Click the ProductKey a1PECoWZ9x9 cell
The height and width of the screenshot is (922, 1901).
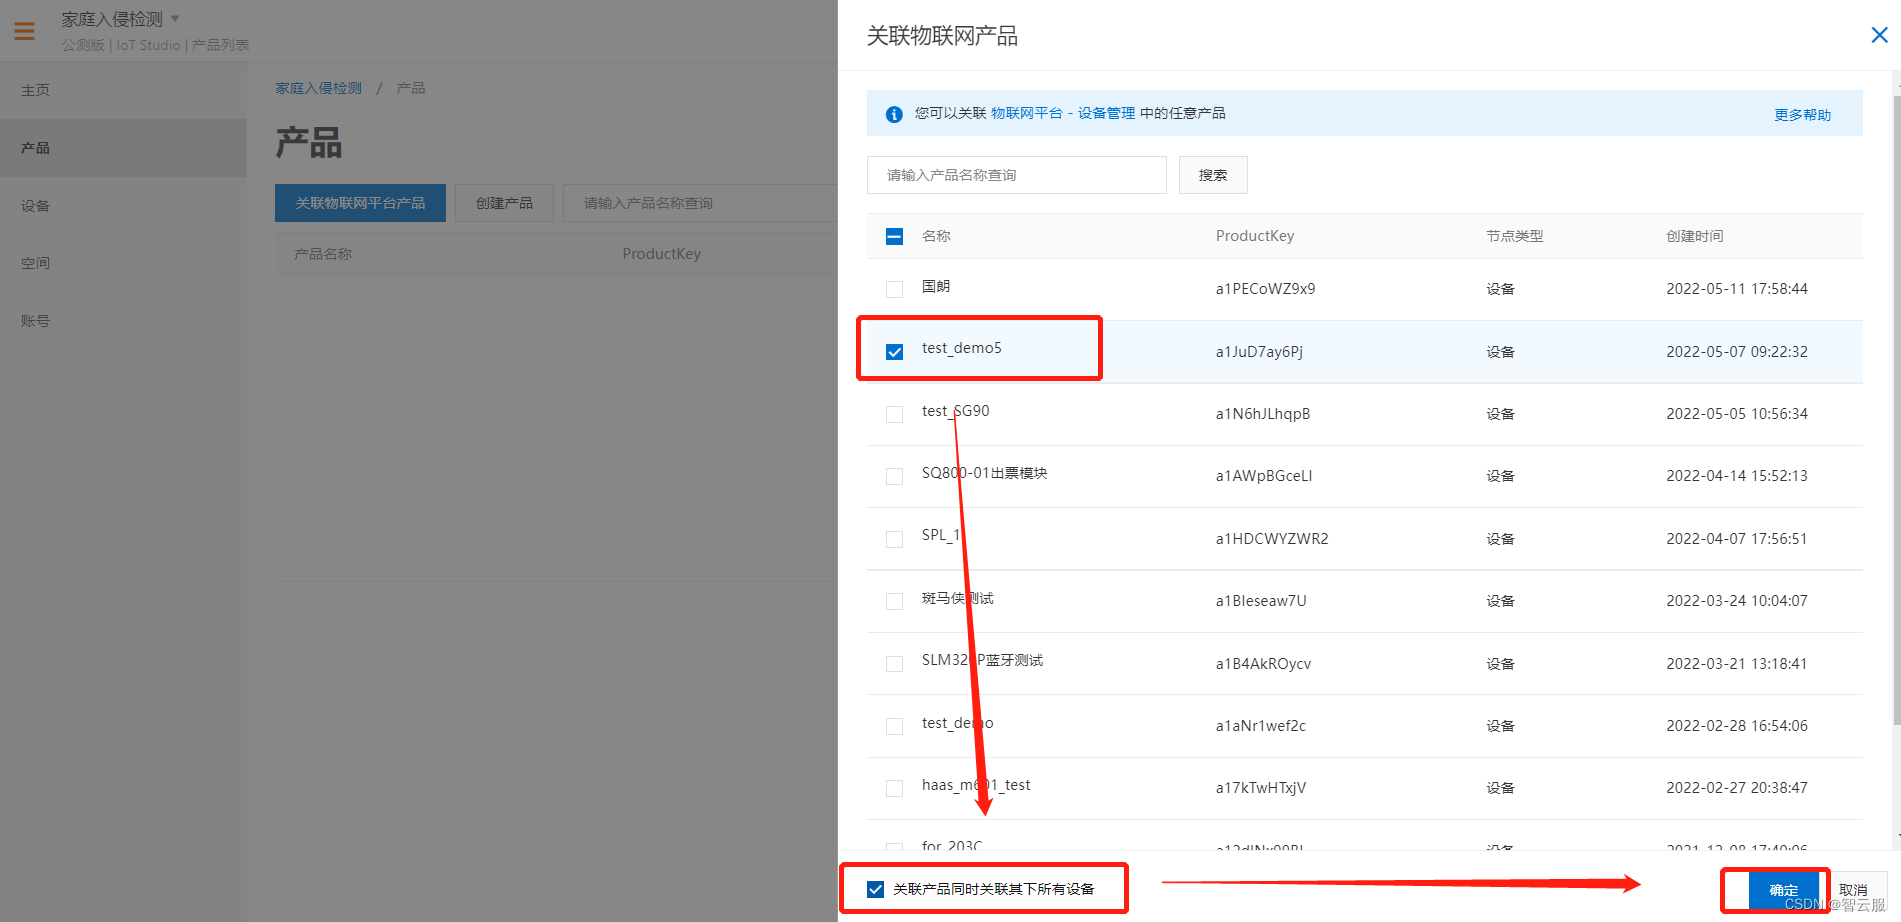1265,289
